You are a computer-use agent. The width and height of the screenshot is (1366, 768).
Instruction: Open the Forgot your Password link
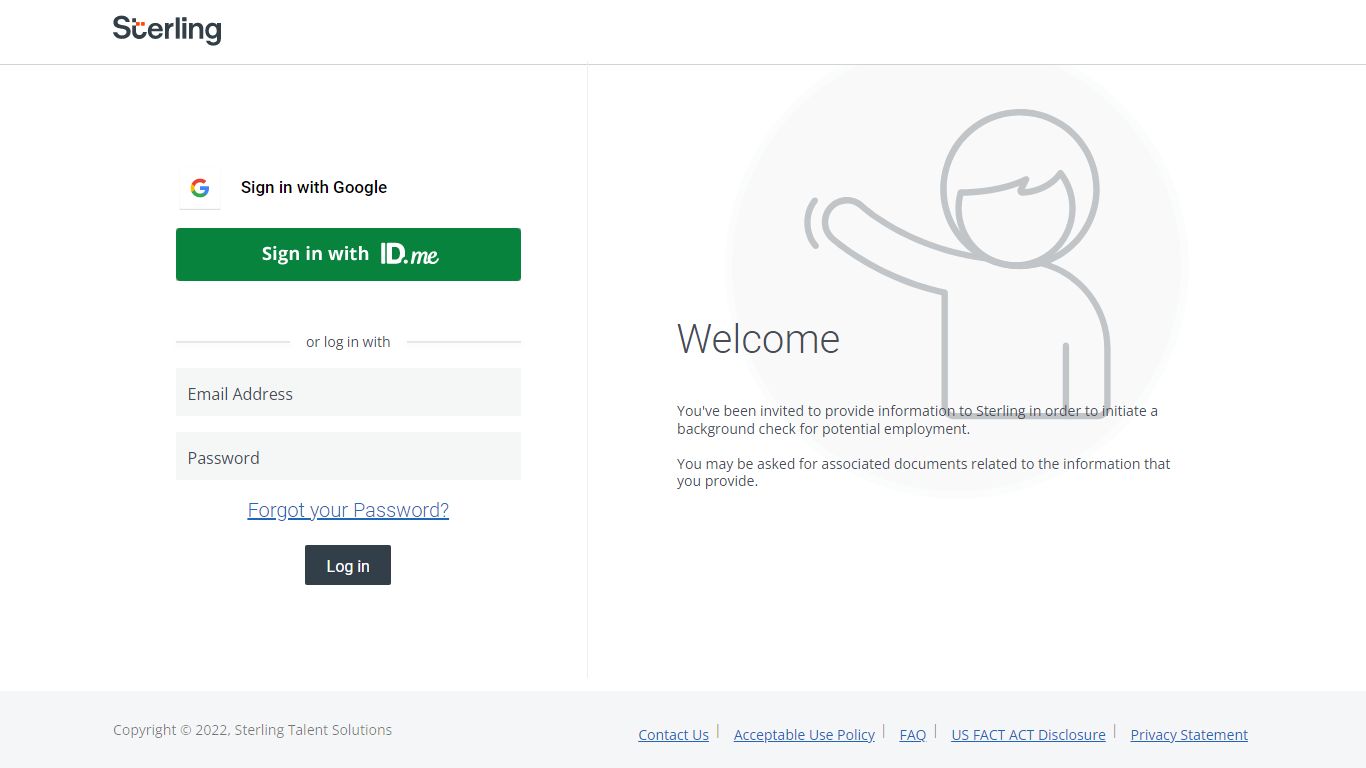click(x=348, y=510)
